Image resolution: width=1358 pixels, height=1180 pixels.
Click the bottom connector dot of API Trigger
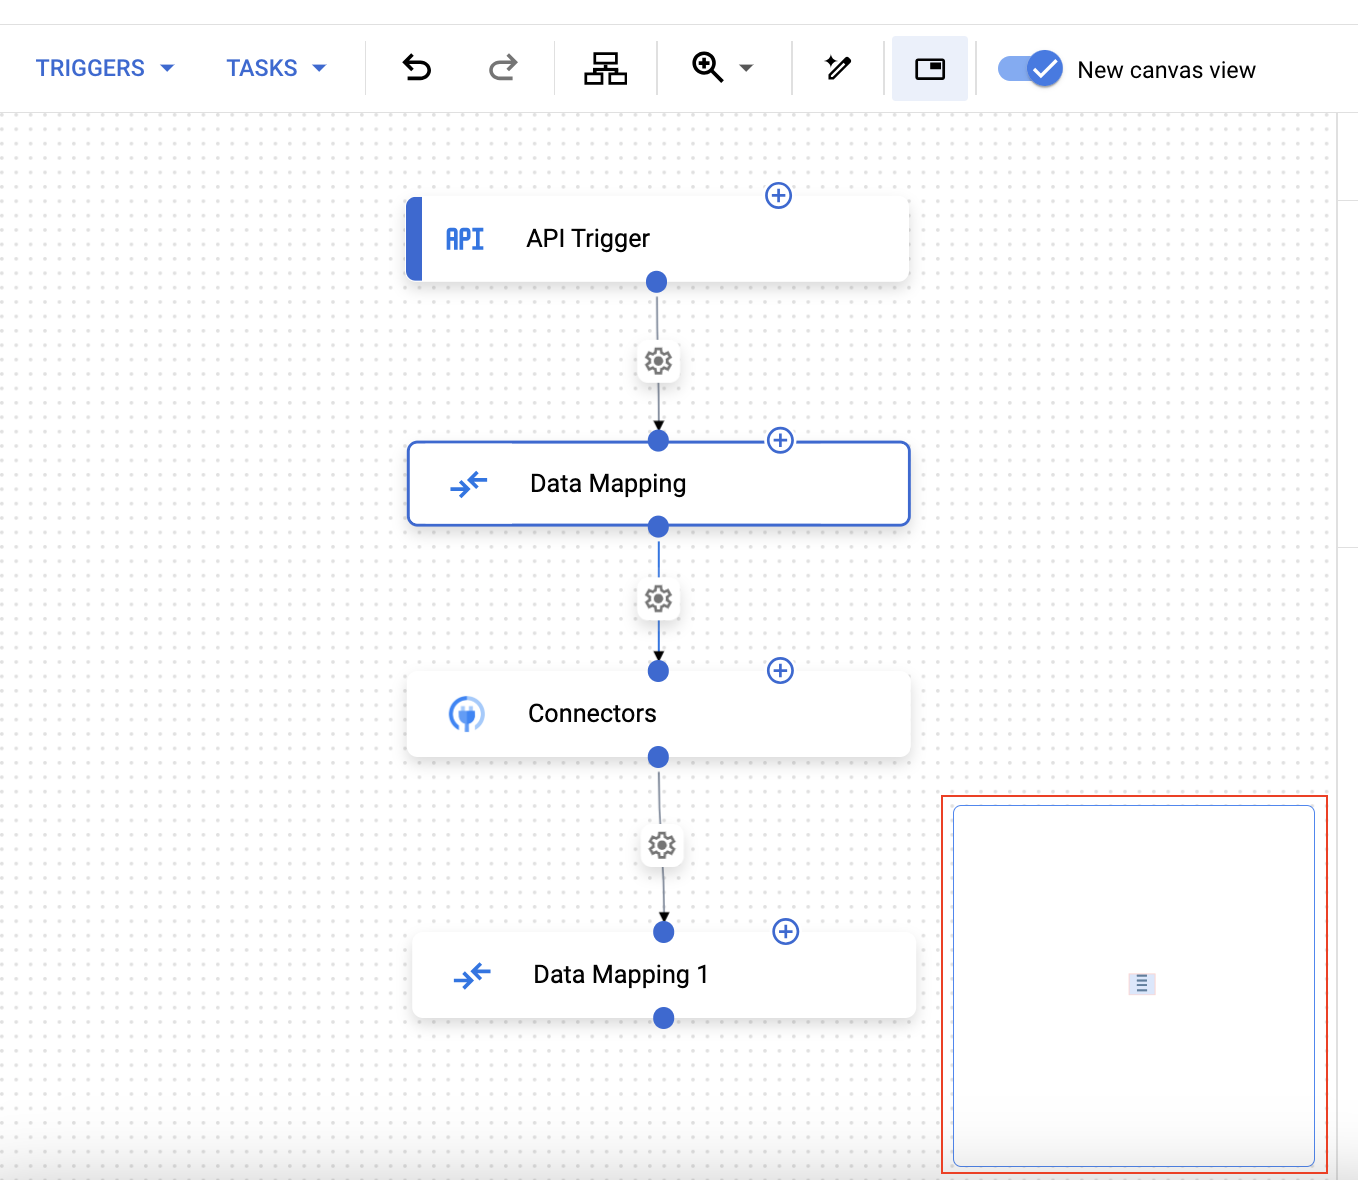point(657,282)
